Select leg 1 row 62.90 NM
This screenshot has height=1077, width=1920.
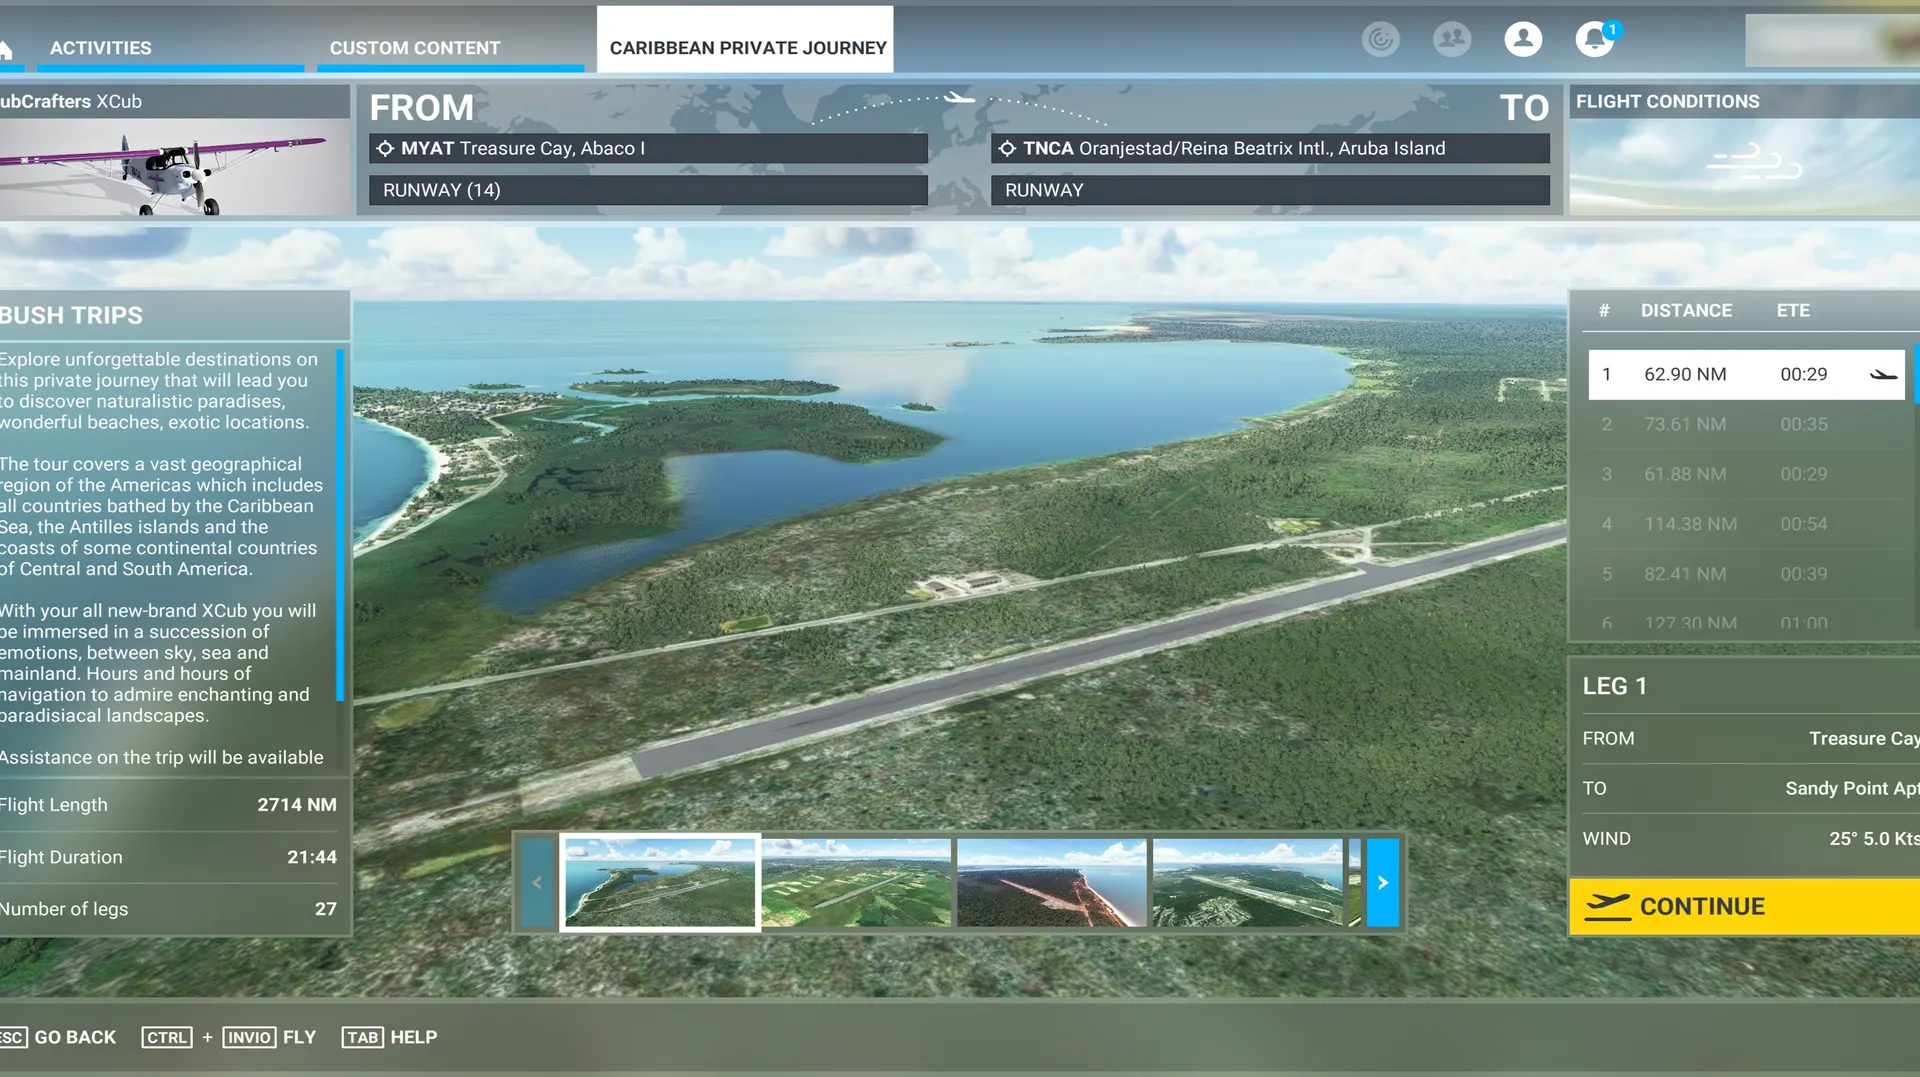click(x=1746, y=374)
